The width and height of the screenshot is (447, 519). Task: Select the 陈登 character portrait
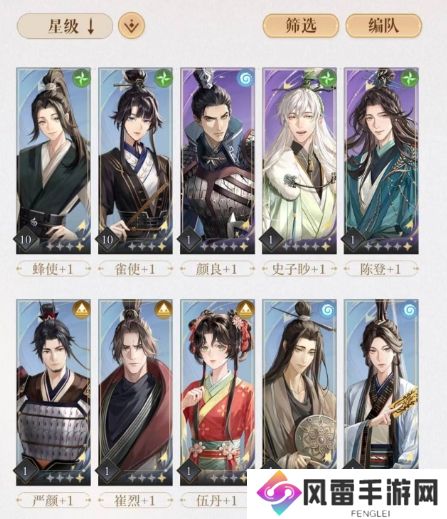(381, 161)
